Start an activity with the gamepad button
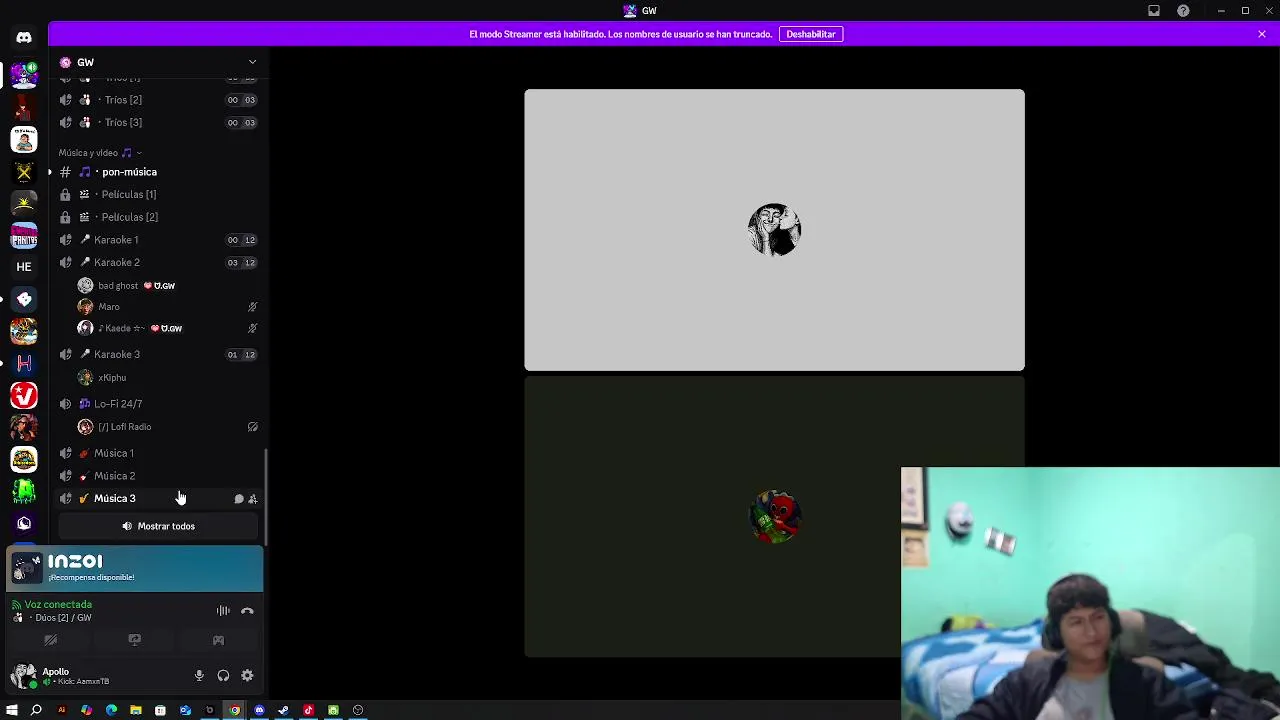The image size is (1280, 720). [x=218, y=640]
